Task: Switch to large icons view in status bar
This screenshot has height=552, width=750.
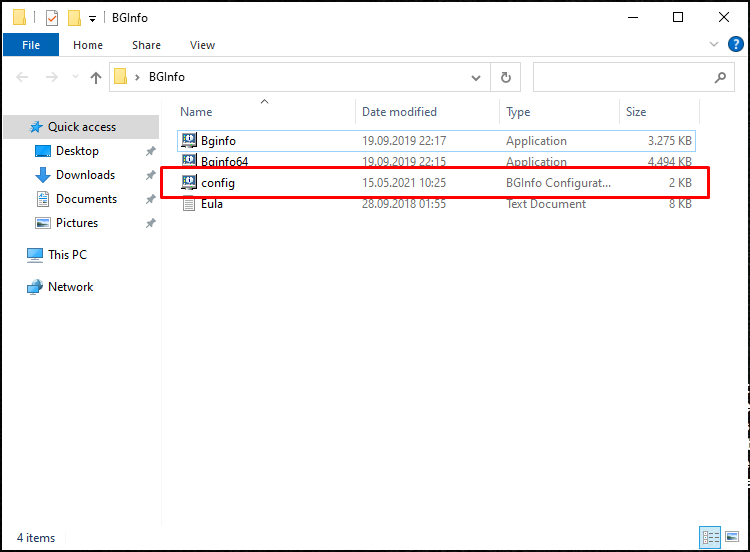Action: click(732, 537)
